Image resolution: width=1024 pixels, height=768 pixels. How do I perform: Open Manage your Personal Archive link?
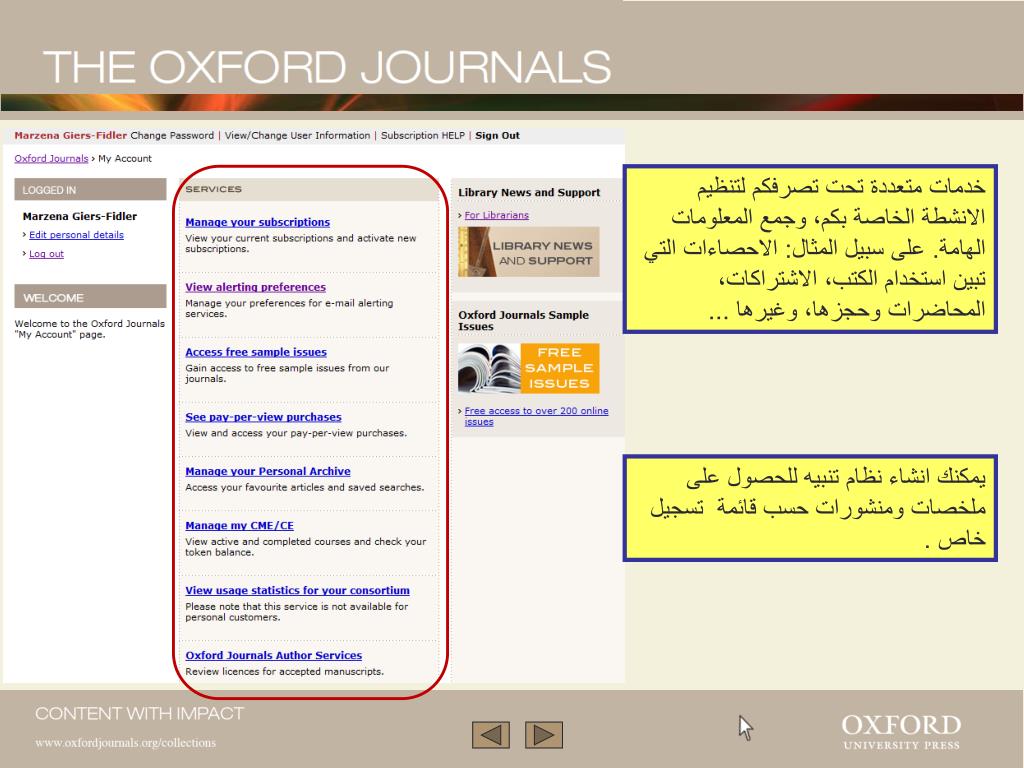[x=268, y=471]
